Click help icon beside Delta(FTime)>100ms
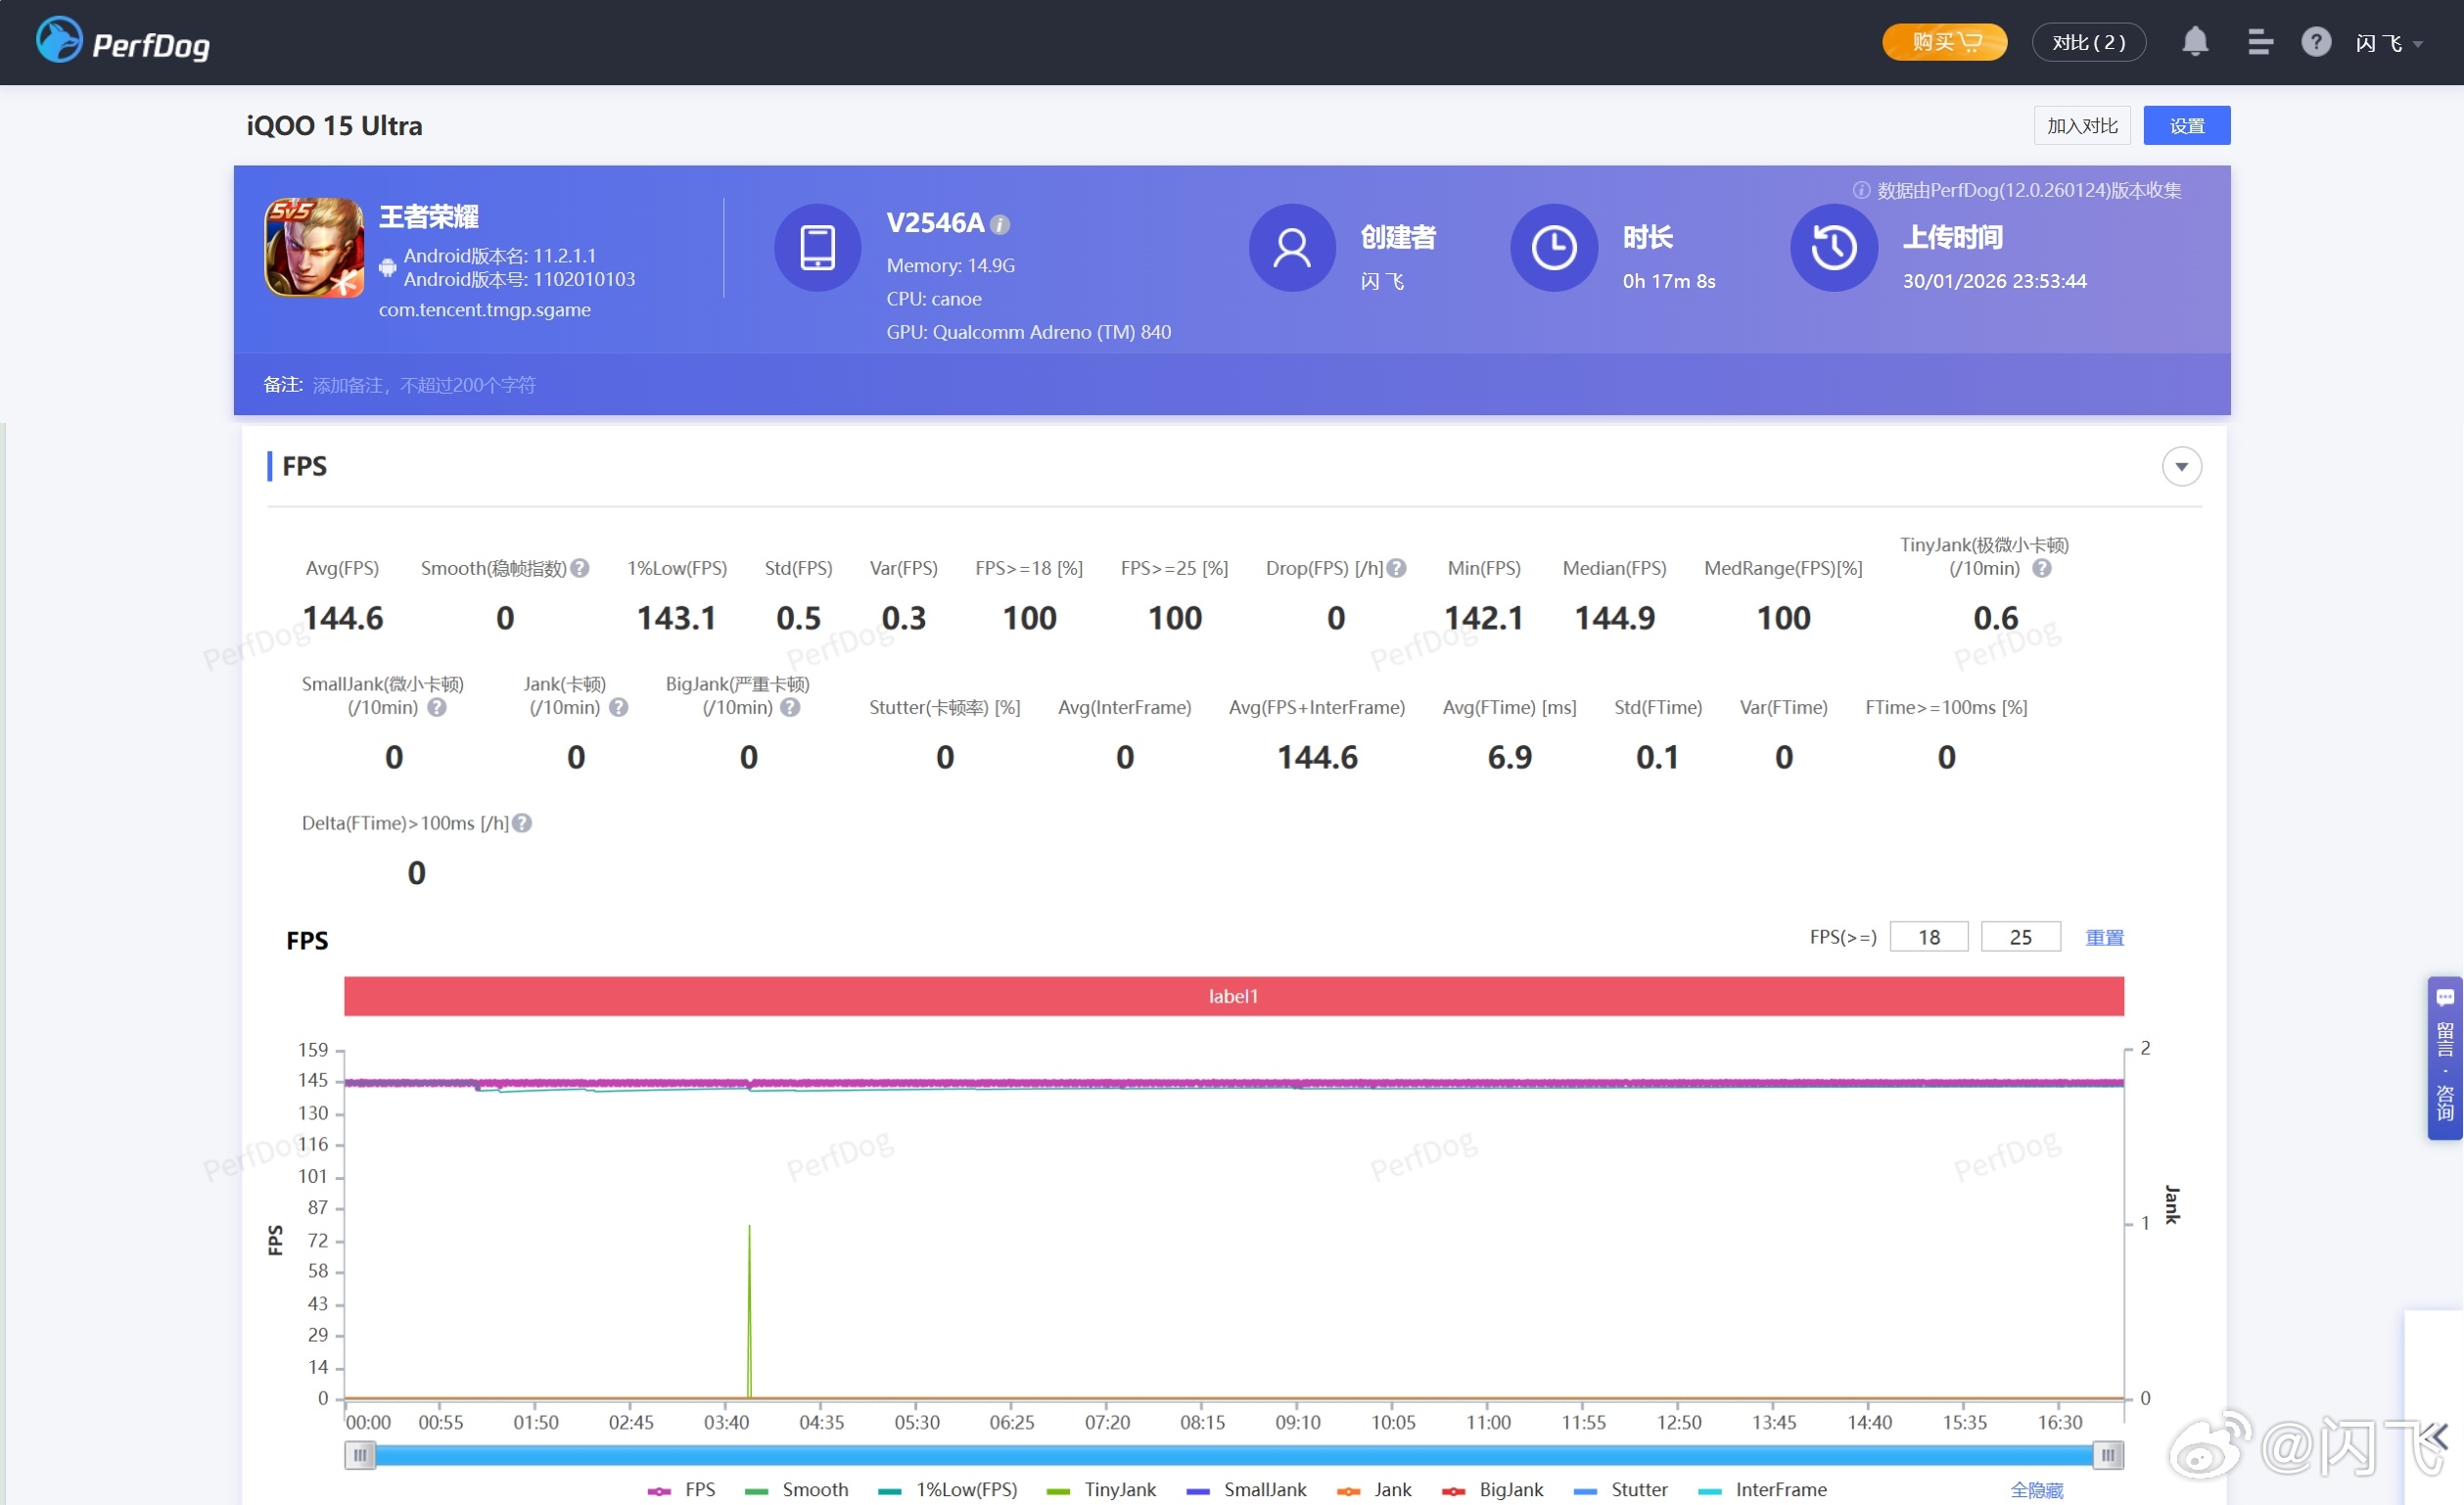 [522, 823]
